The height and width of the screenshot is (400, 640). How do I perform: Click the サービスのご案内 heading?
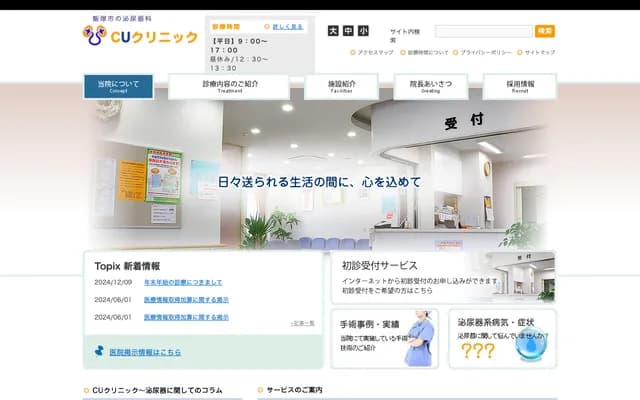(294, 390)
